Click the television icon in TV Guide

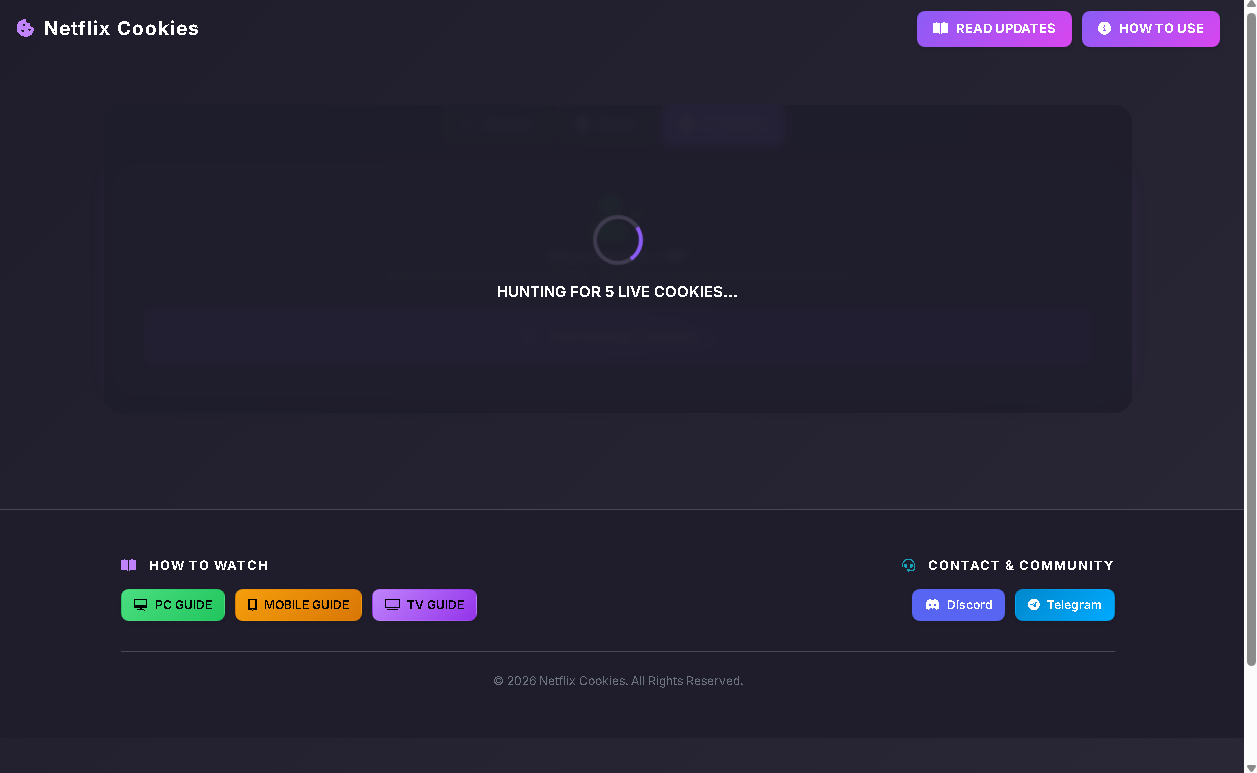tap(392, 605)
